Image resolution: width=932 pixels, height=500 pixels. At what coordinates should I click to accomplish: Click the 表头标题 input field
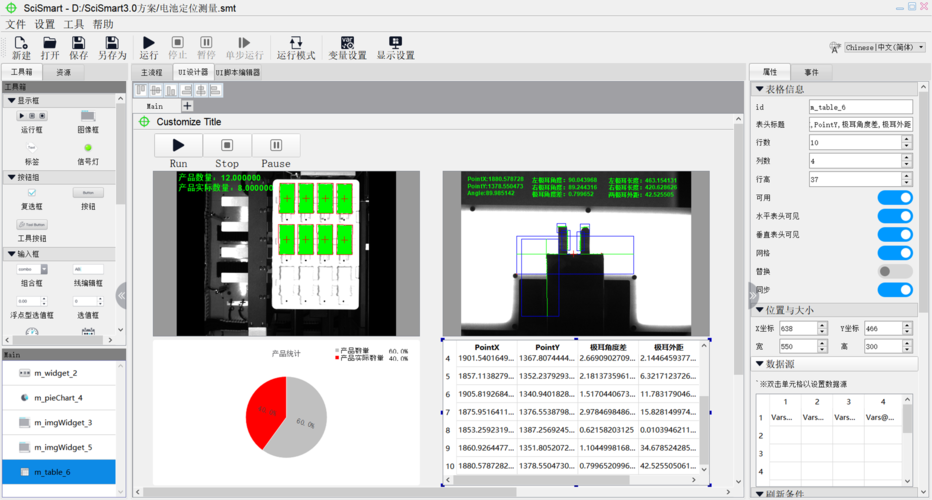(861, 124)
